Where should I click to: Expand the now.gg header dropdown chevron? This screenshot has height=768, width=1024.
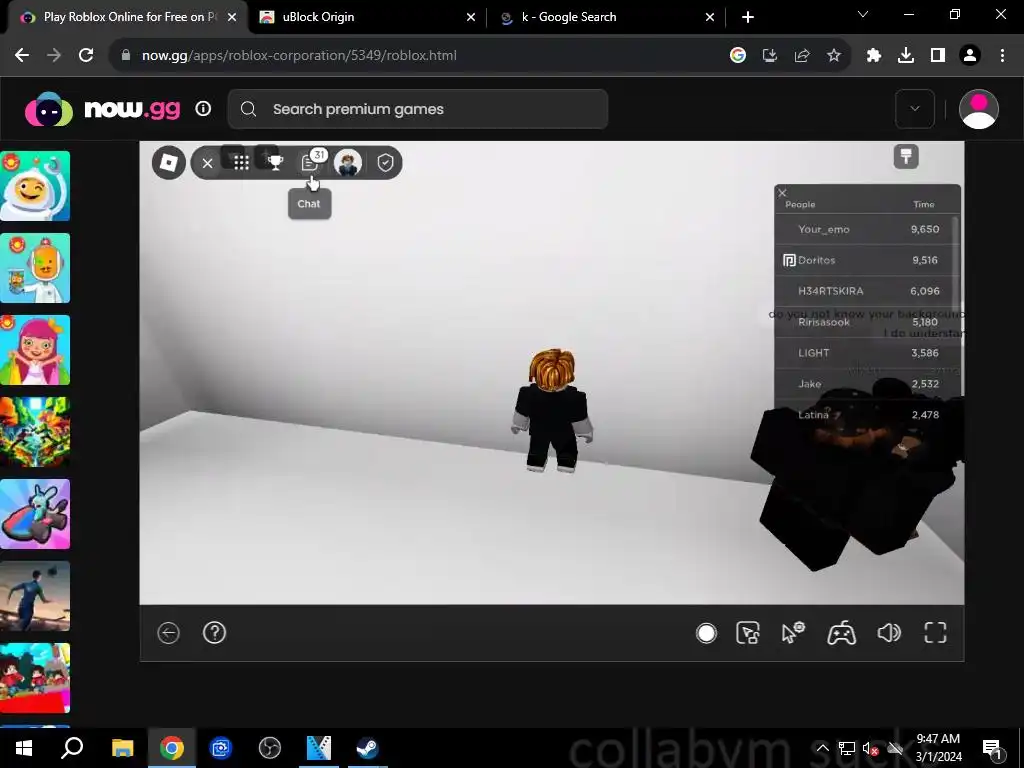coord(915,108)
